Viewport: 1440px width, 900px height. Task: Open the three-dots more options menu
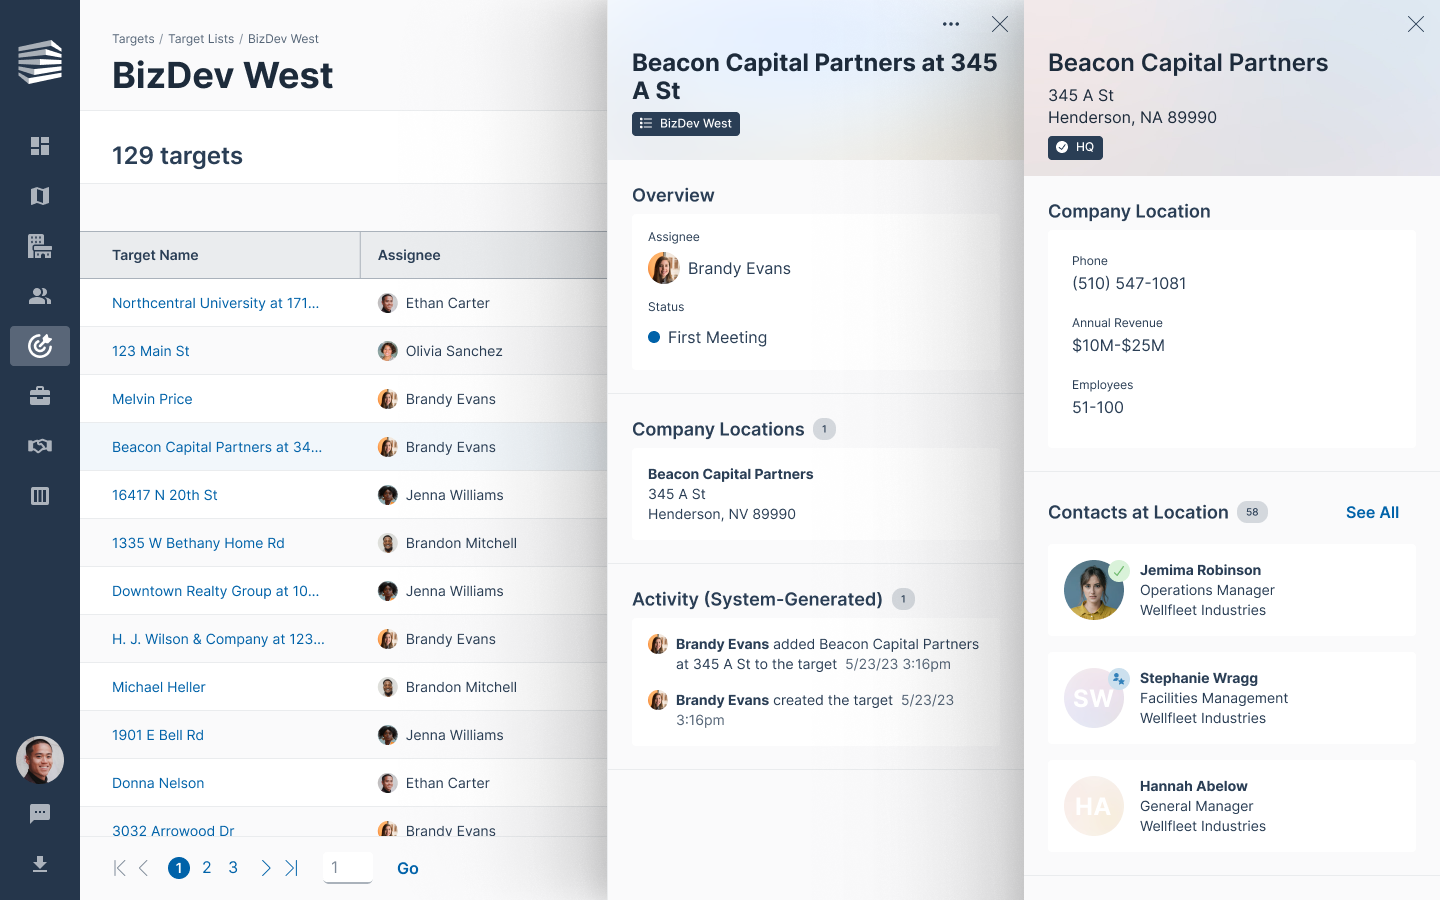951,24
